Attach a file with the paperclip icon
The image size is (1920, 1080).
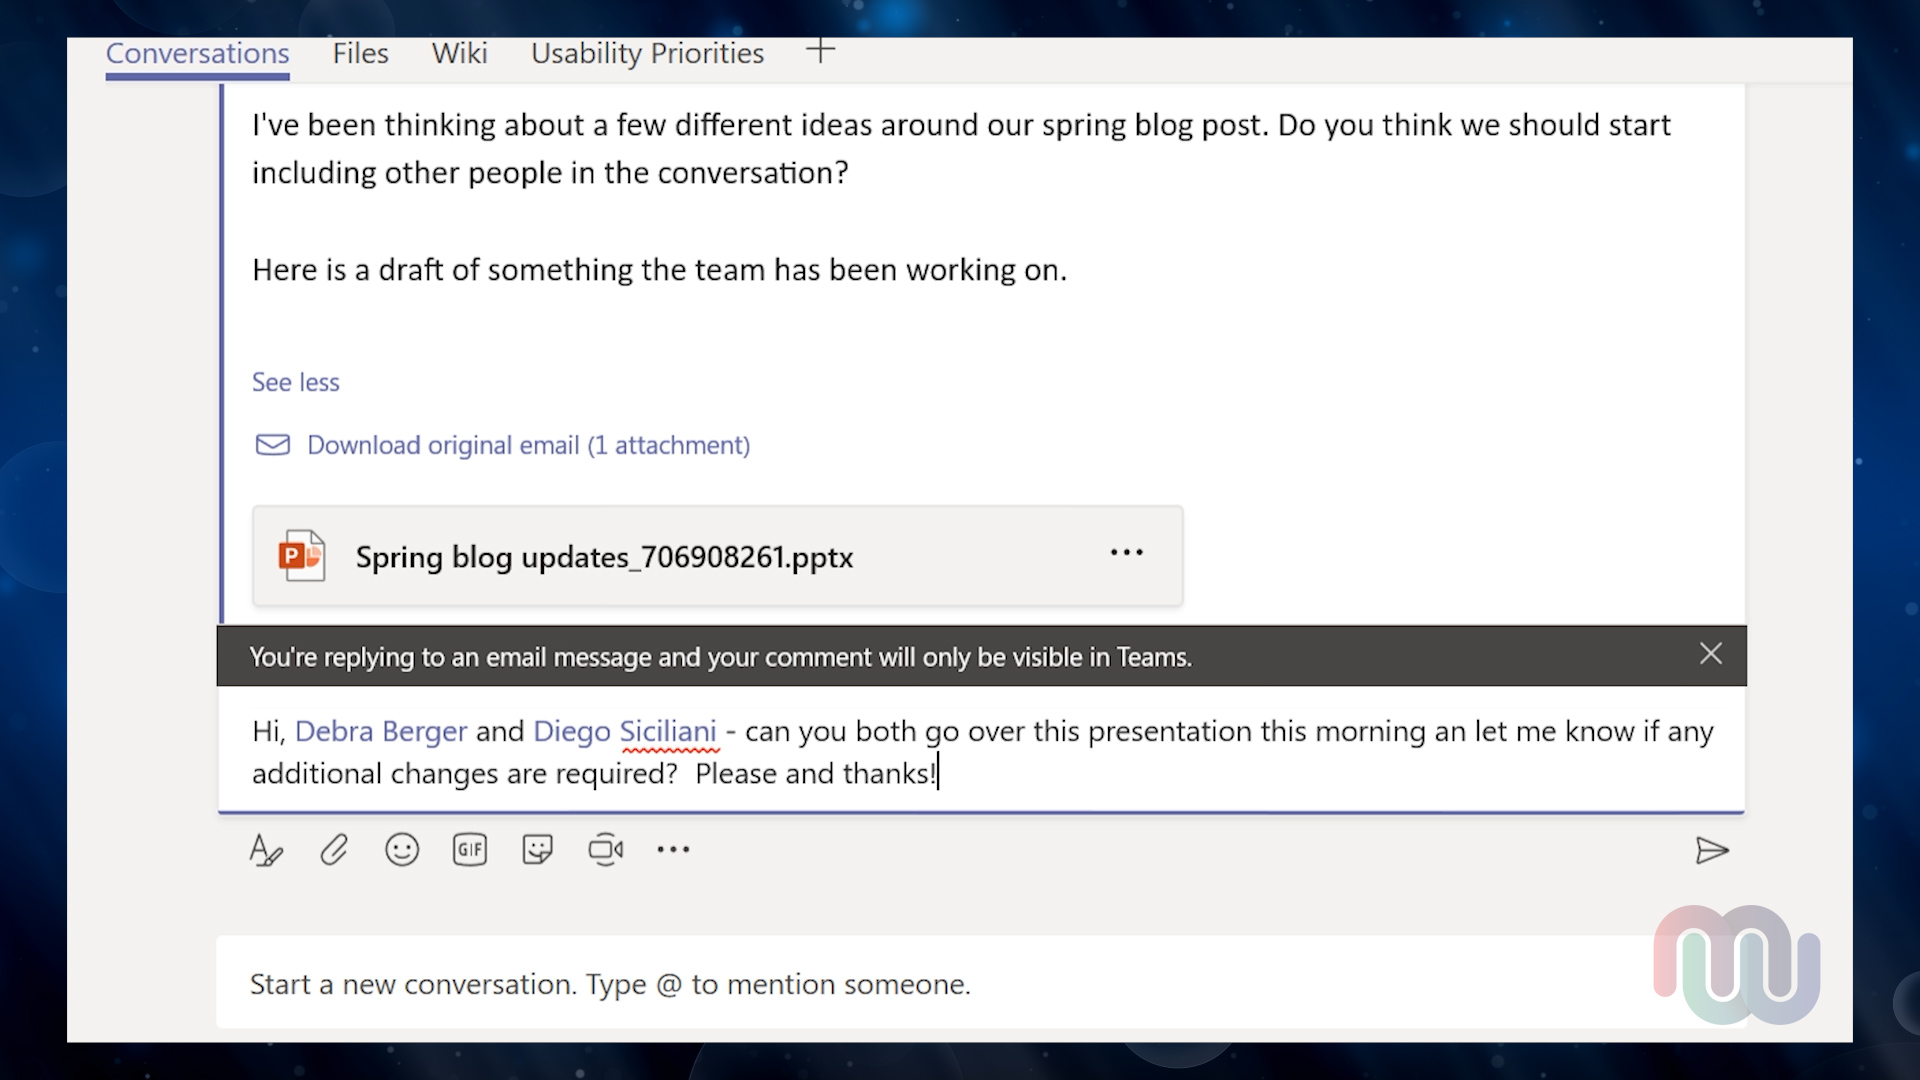(x=334, y=850)
